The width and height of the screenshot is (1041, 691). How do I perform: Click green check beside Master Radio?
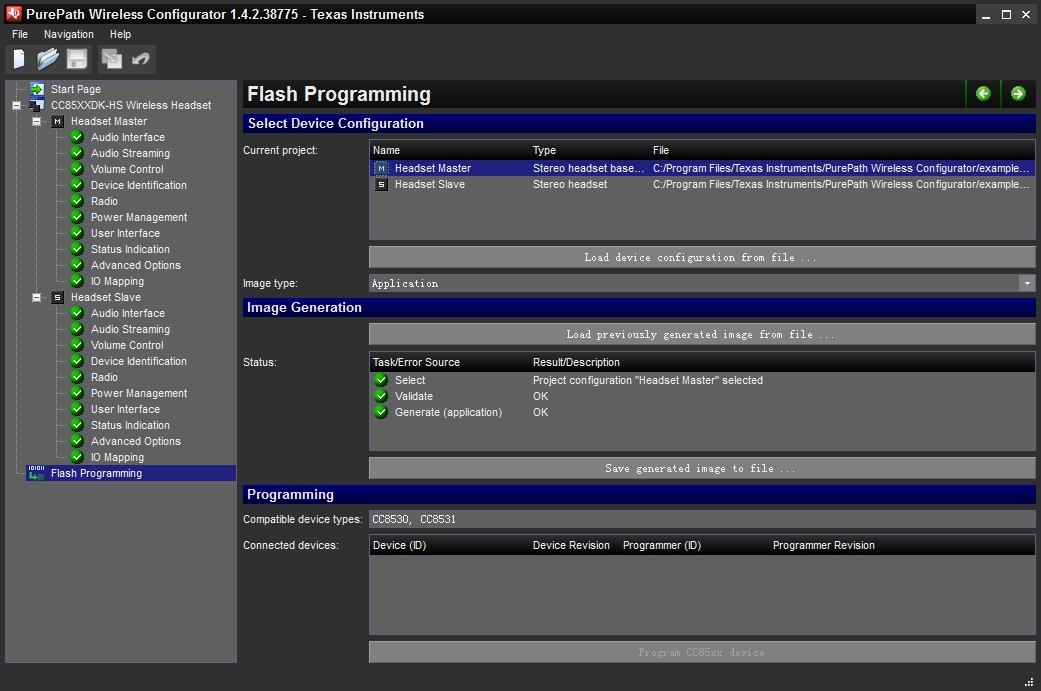(77, 201)
